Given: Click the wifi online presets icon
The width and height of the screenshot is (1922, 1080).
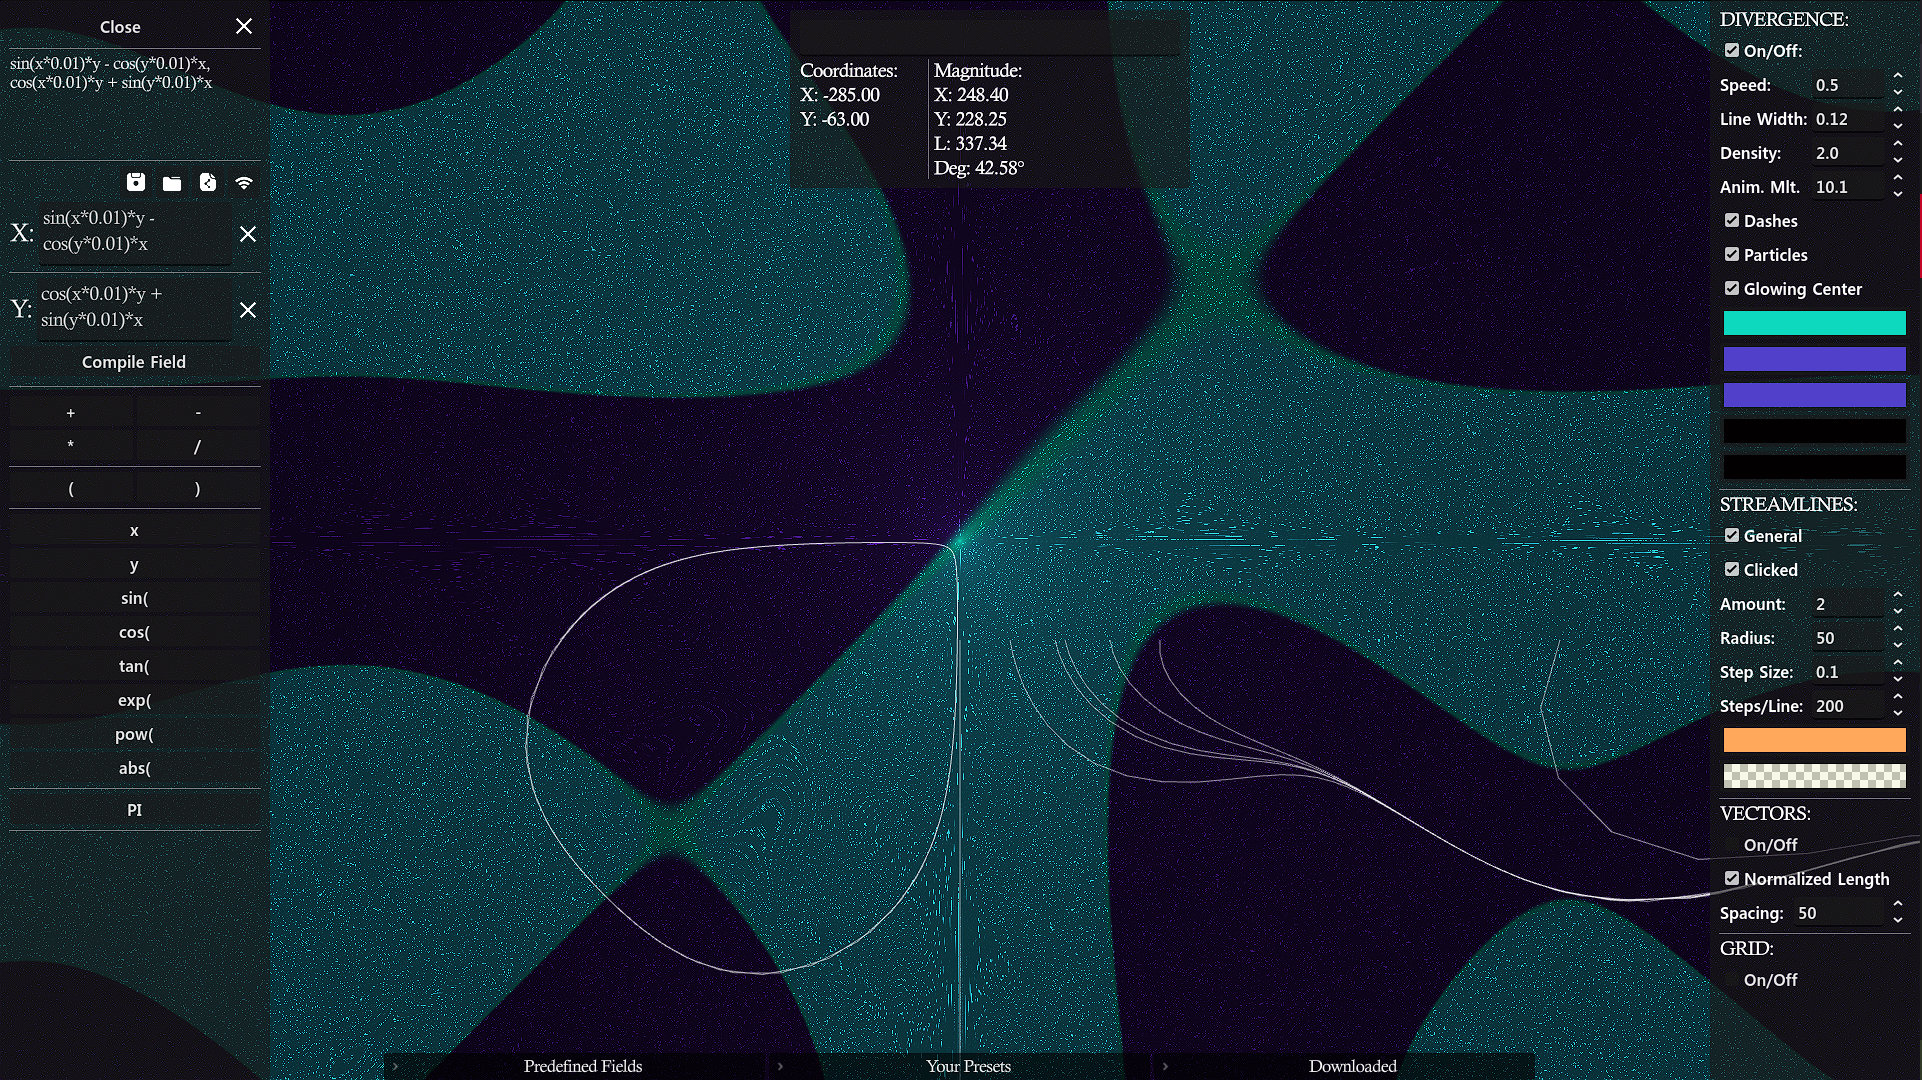Looking at the screenshot, I should click(x=244, y=182).
